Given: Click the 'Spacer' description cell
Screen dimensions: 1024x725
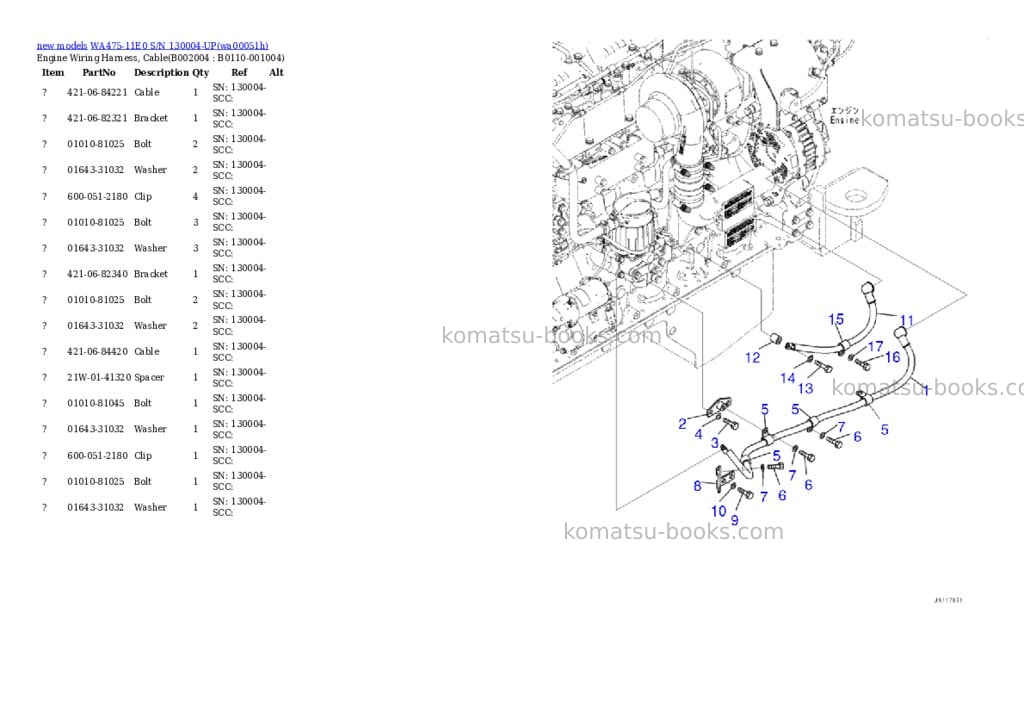Looking at the screenshot, I should [x=149, y=378].
